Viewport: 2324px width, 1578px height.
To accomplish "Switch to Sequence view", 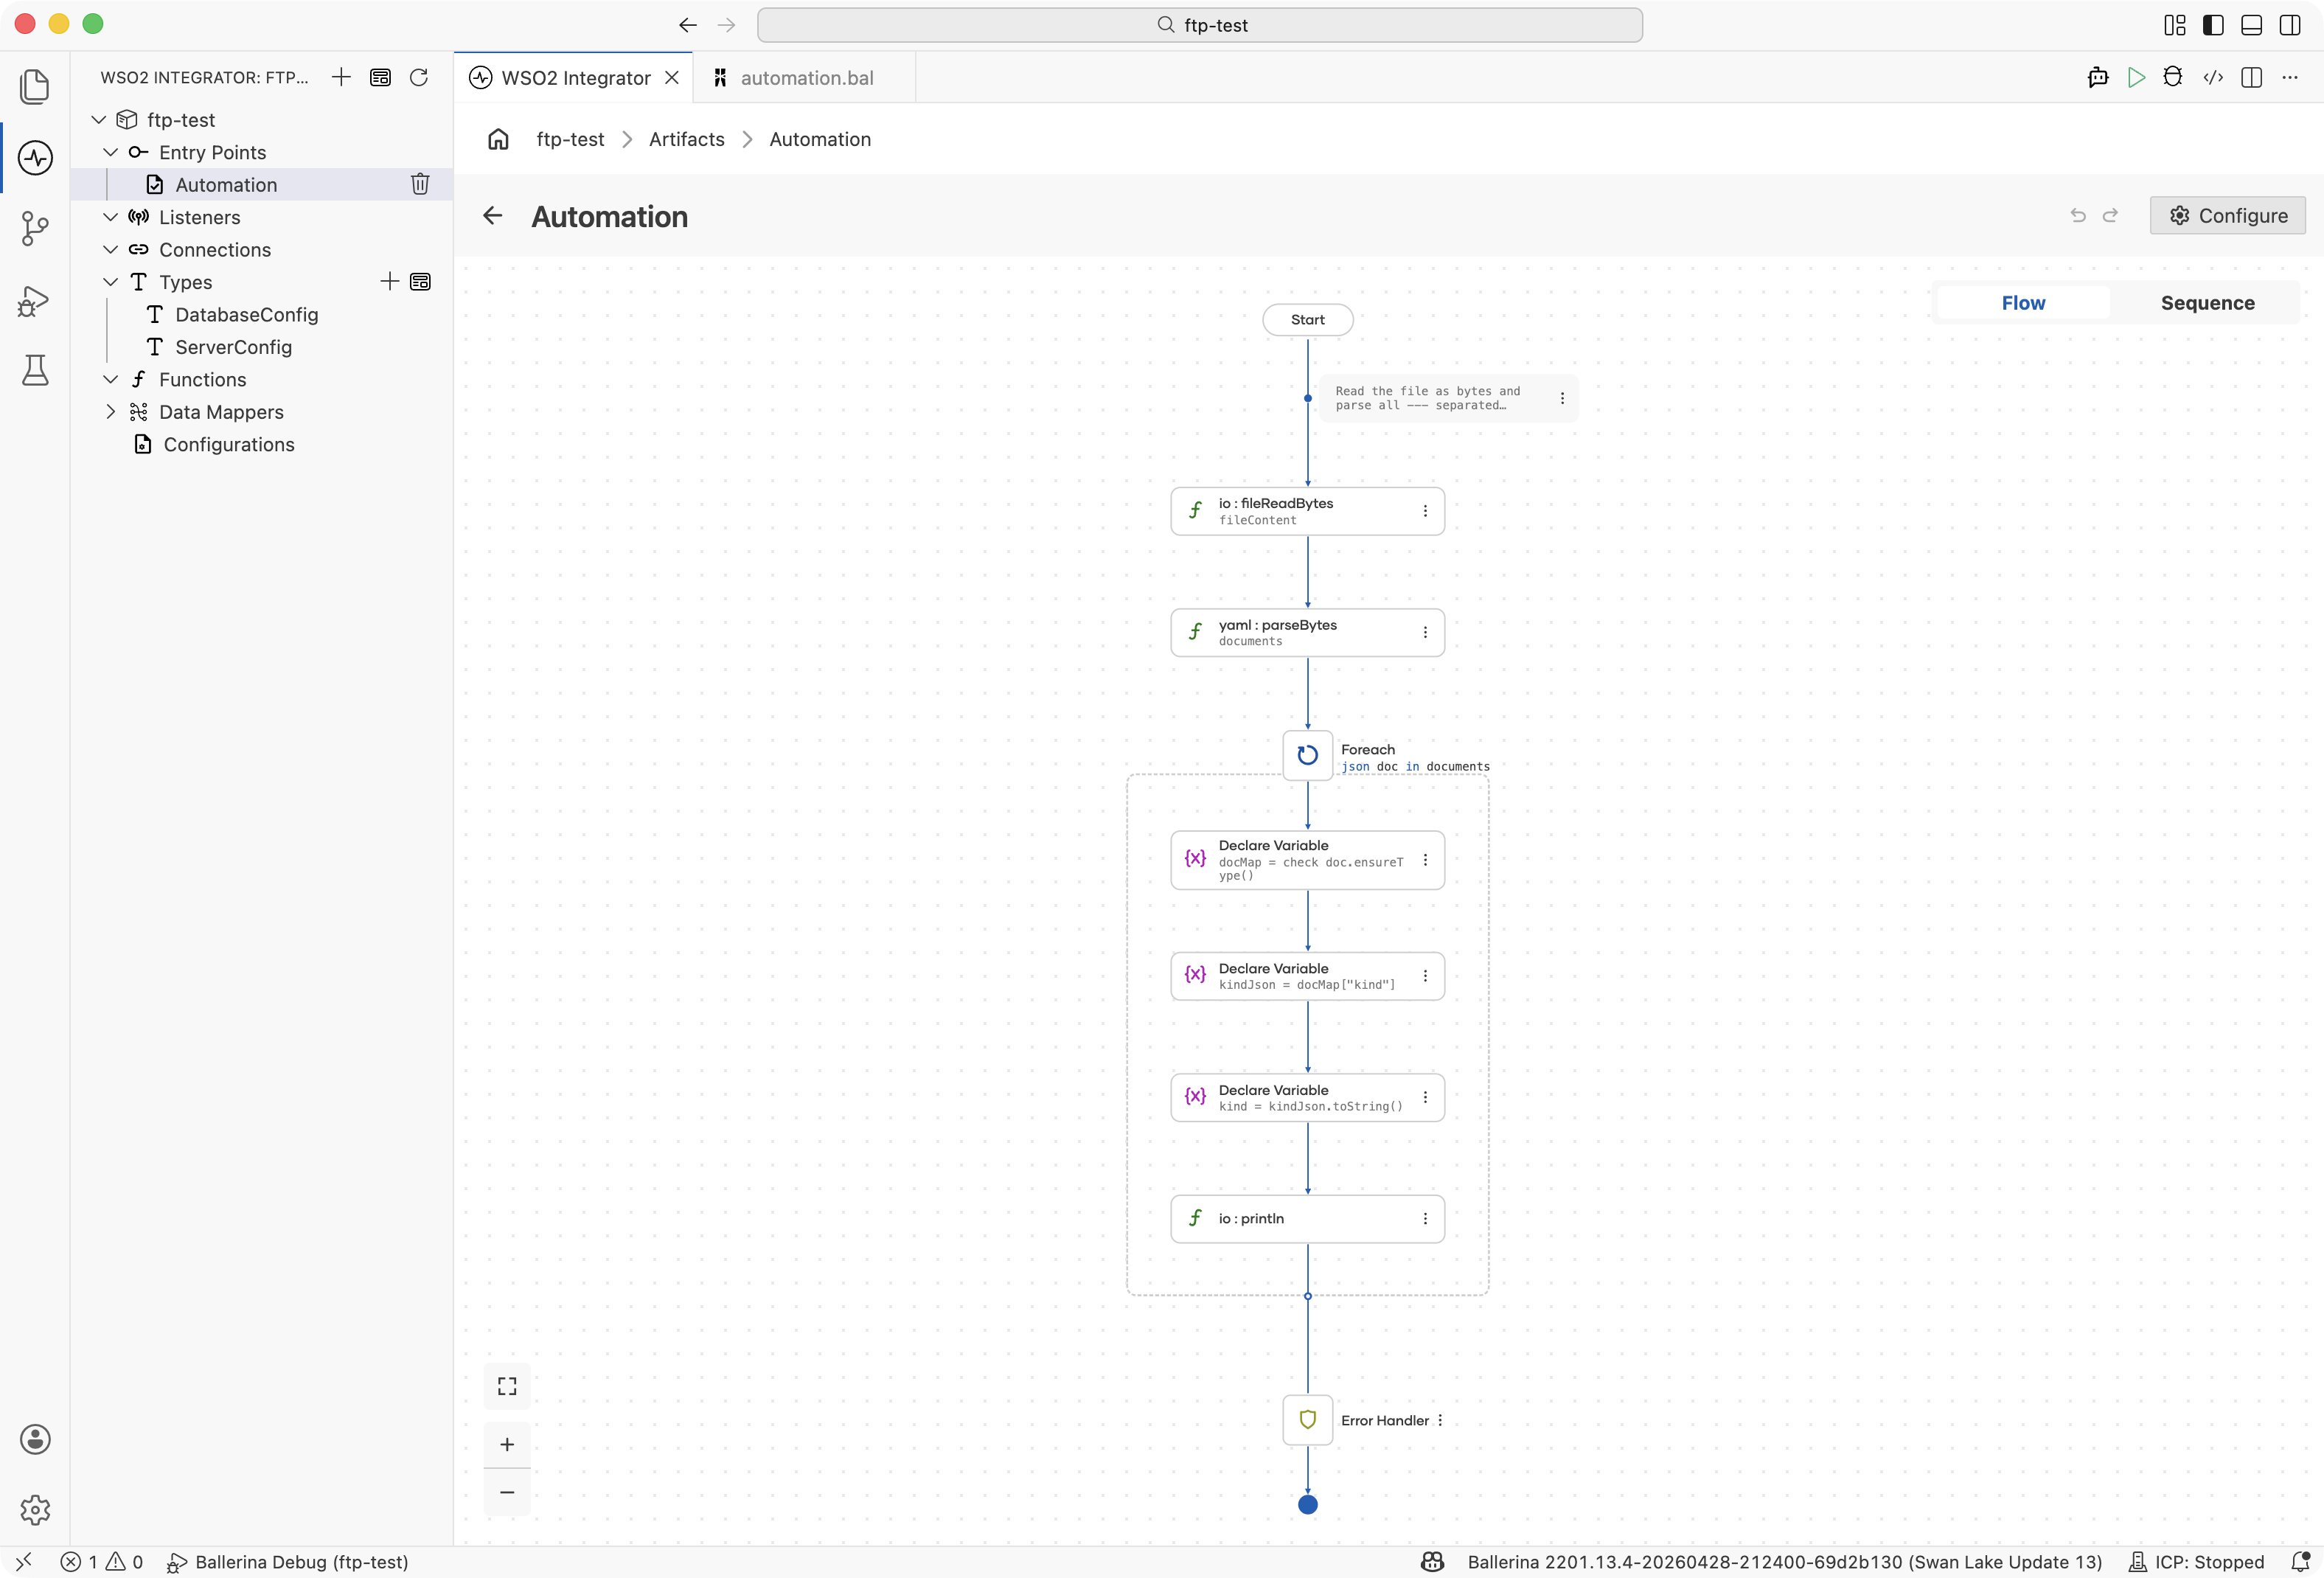I will [x=2207, y=303].
